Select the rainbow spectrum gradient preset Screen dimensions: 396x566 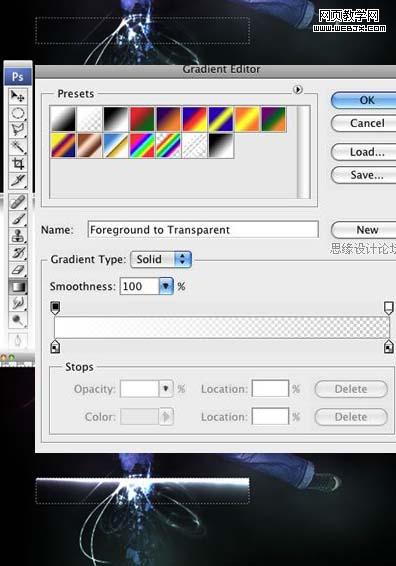(142, 145)
